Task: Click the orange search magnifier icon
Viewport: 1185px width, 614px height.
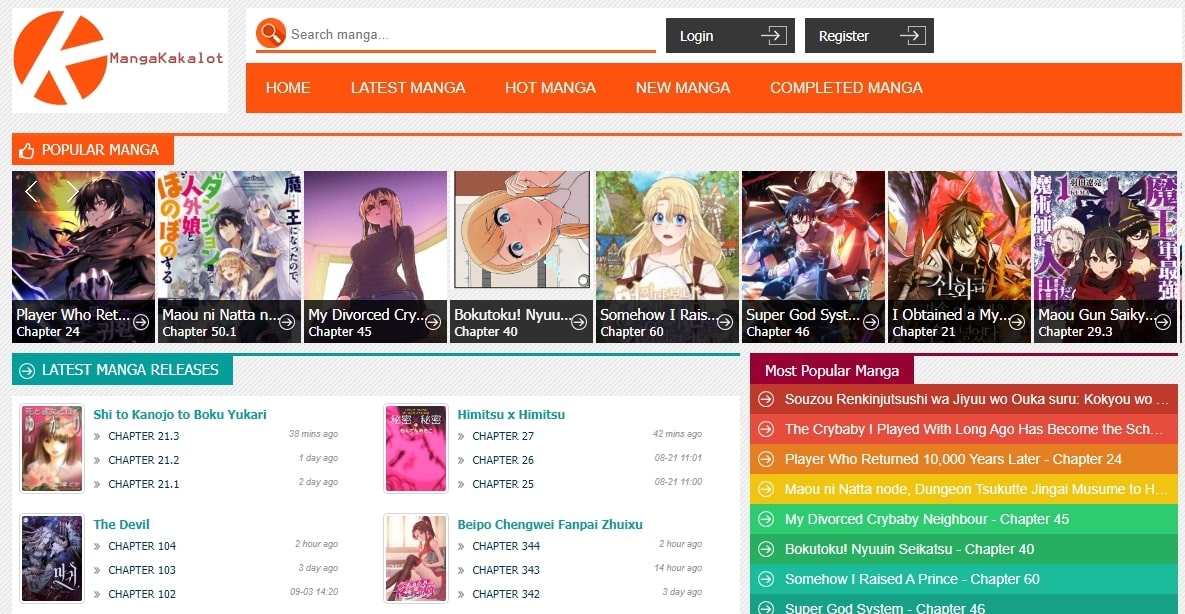Action: tap(271, 33)
